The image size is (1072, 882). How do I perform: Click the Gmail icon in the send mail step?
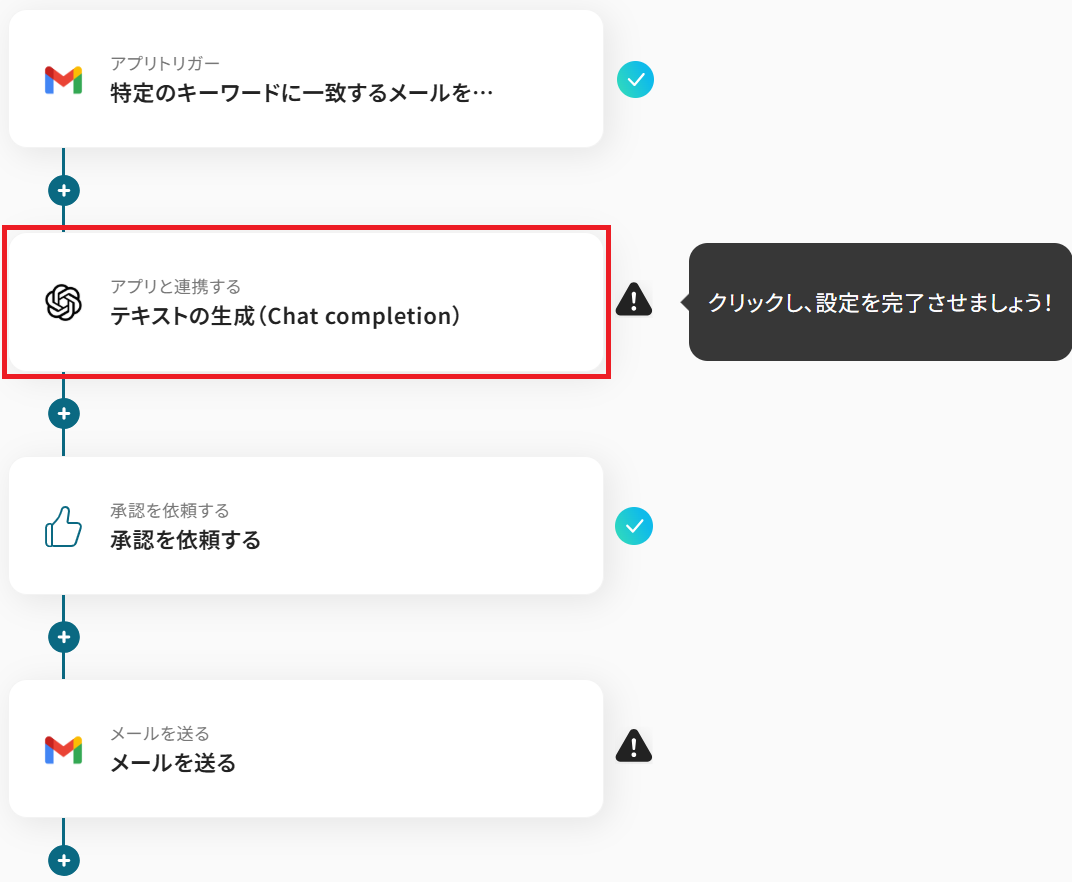click(63, 749)
